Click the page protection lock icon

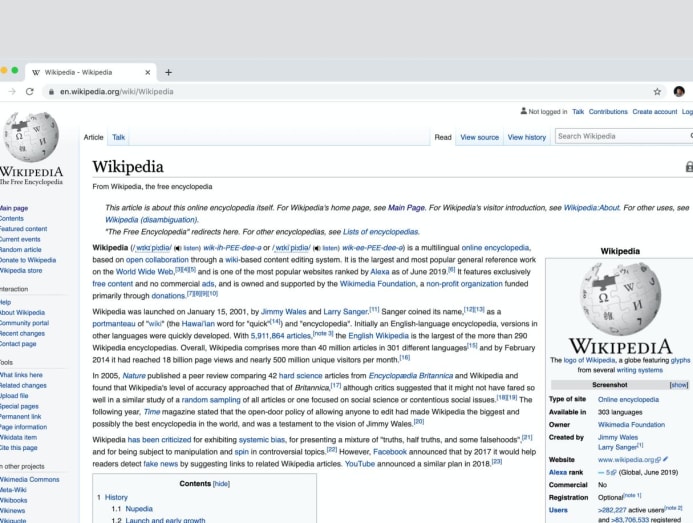click(x=689, y=167)
